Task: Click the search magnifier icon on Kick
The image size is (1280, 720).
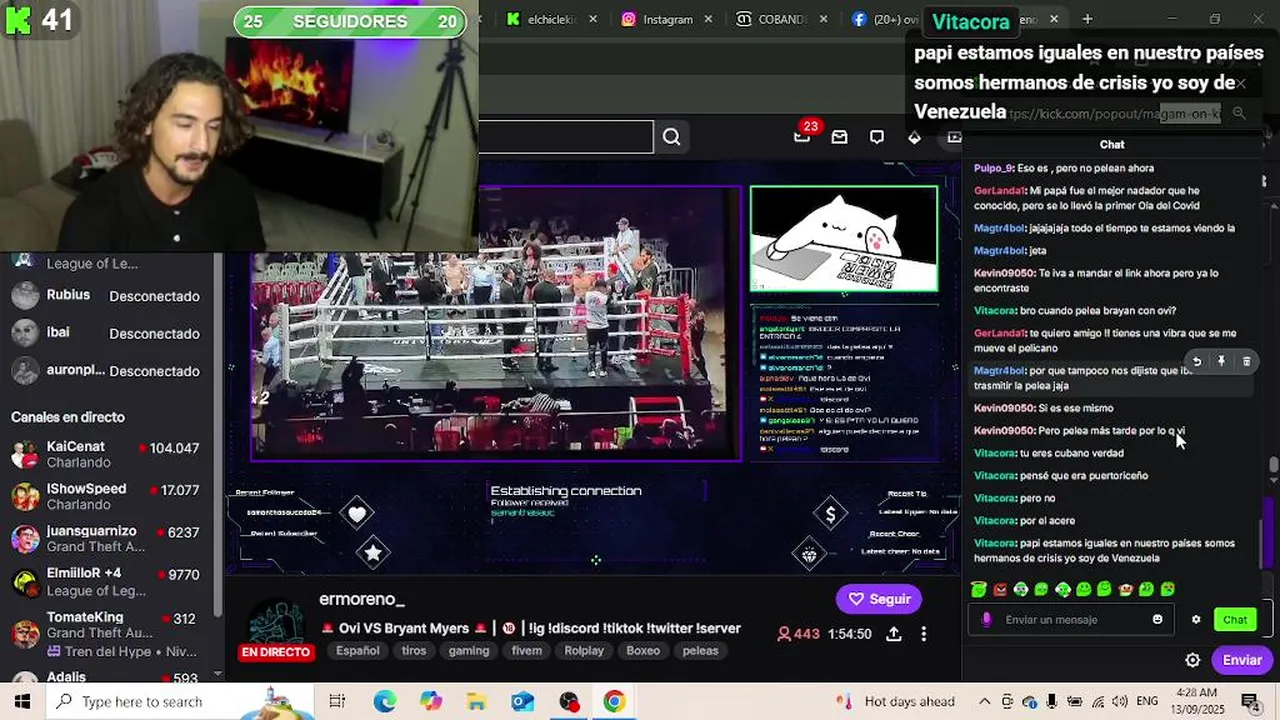Action: (x=671, y=137)
